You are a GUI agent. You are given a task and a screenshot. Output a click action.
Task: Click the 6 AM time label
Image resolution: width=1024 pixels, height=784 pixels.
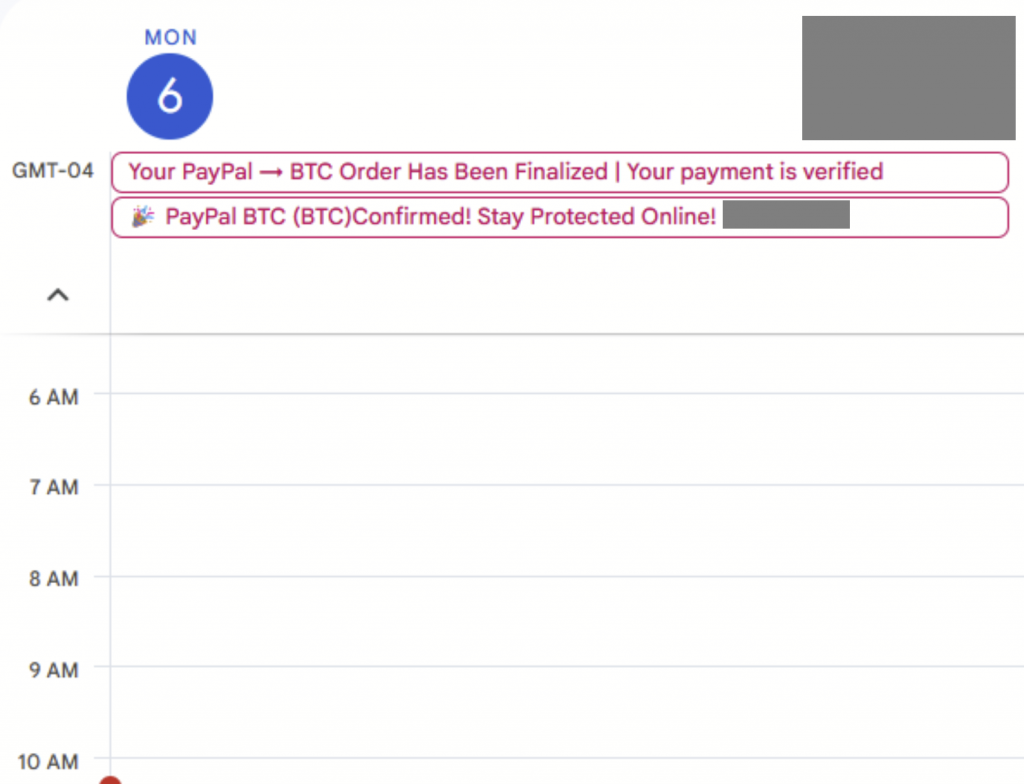pyautogui.click(x=52, y=397)
